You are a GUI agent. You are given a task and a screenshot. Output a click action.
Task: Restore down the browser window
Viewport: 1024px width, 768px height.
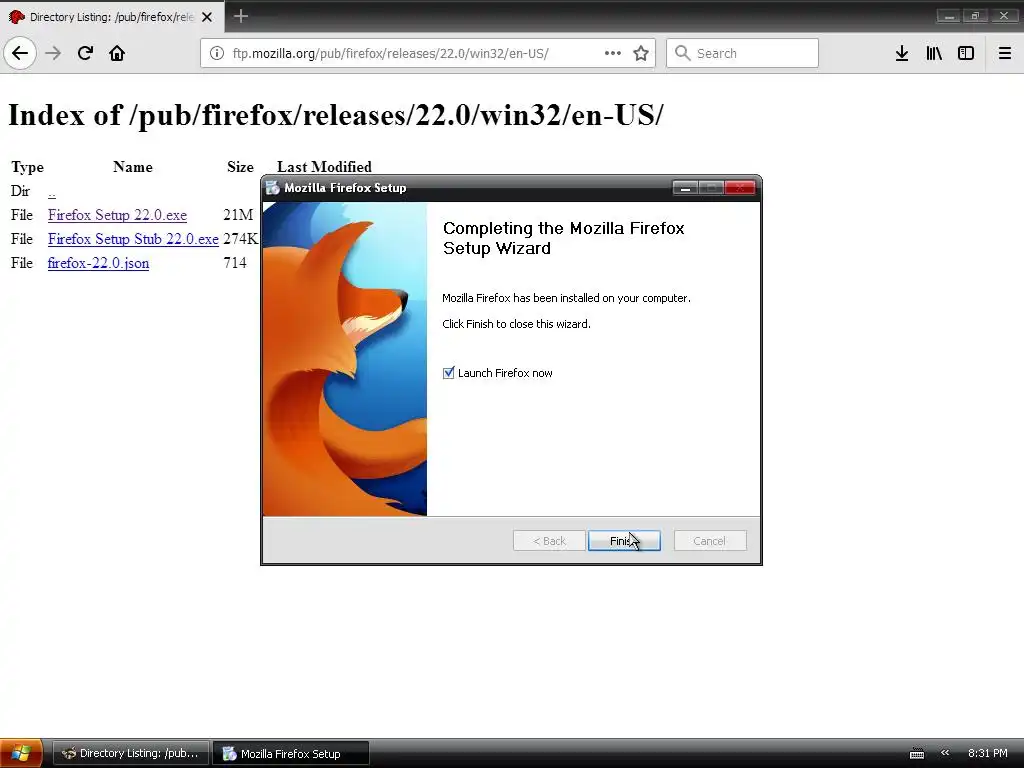(x=975, y=16)
